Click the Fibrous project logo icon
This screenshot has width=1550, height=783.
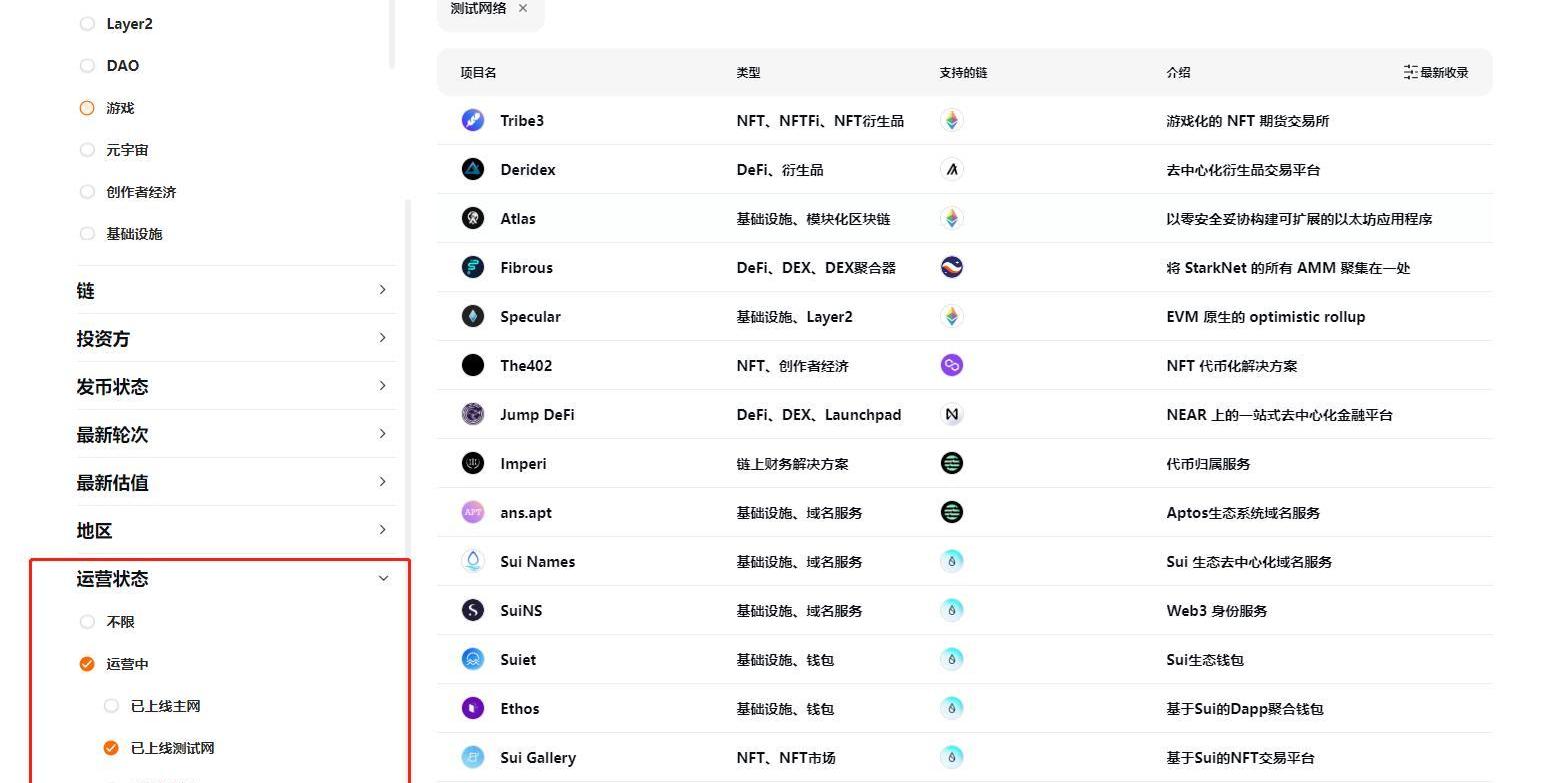473,268
